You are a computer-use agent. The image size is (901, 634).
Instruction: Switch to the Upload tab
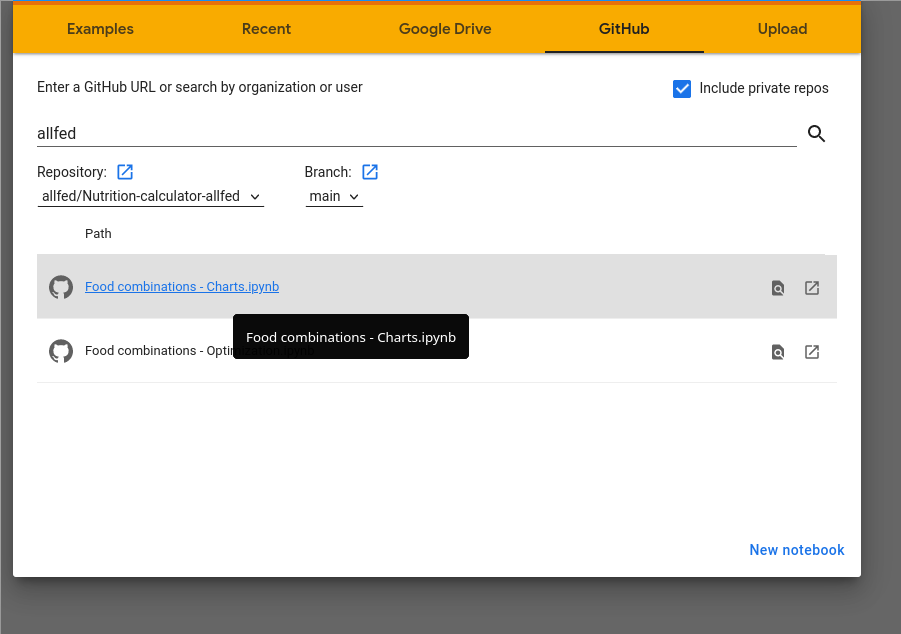(x=782, y=29)
